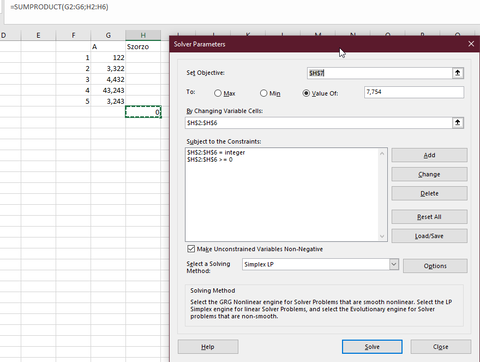
Task: Click constraints list scroll down arrow
Action: coord(382,236)
